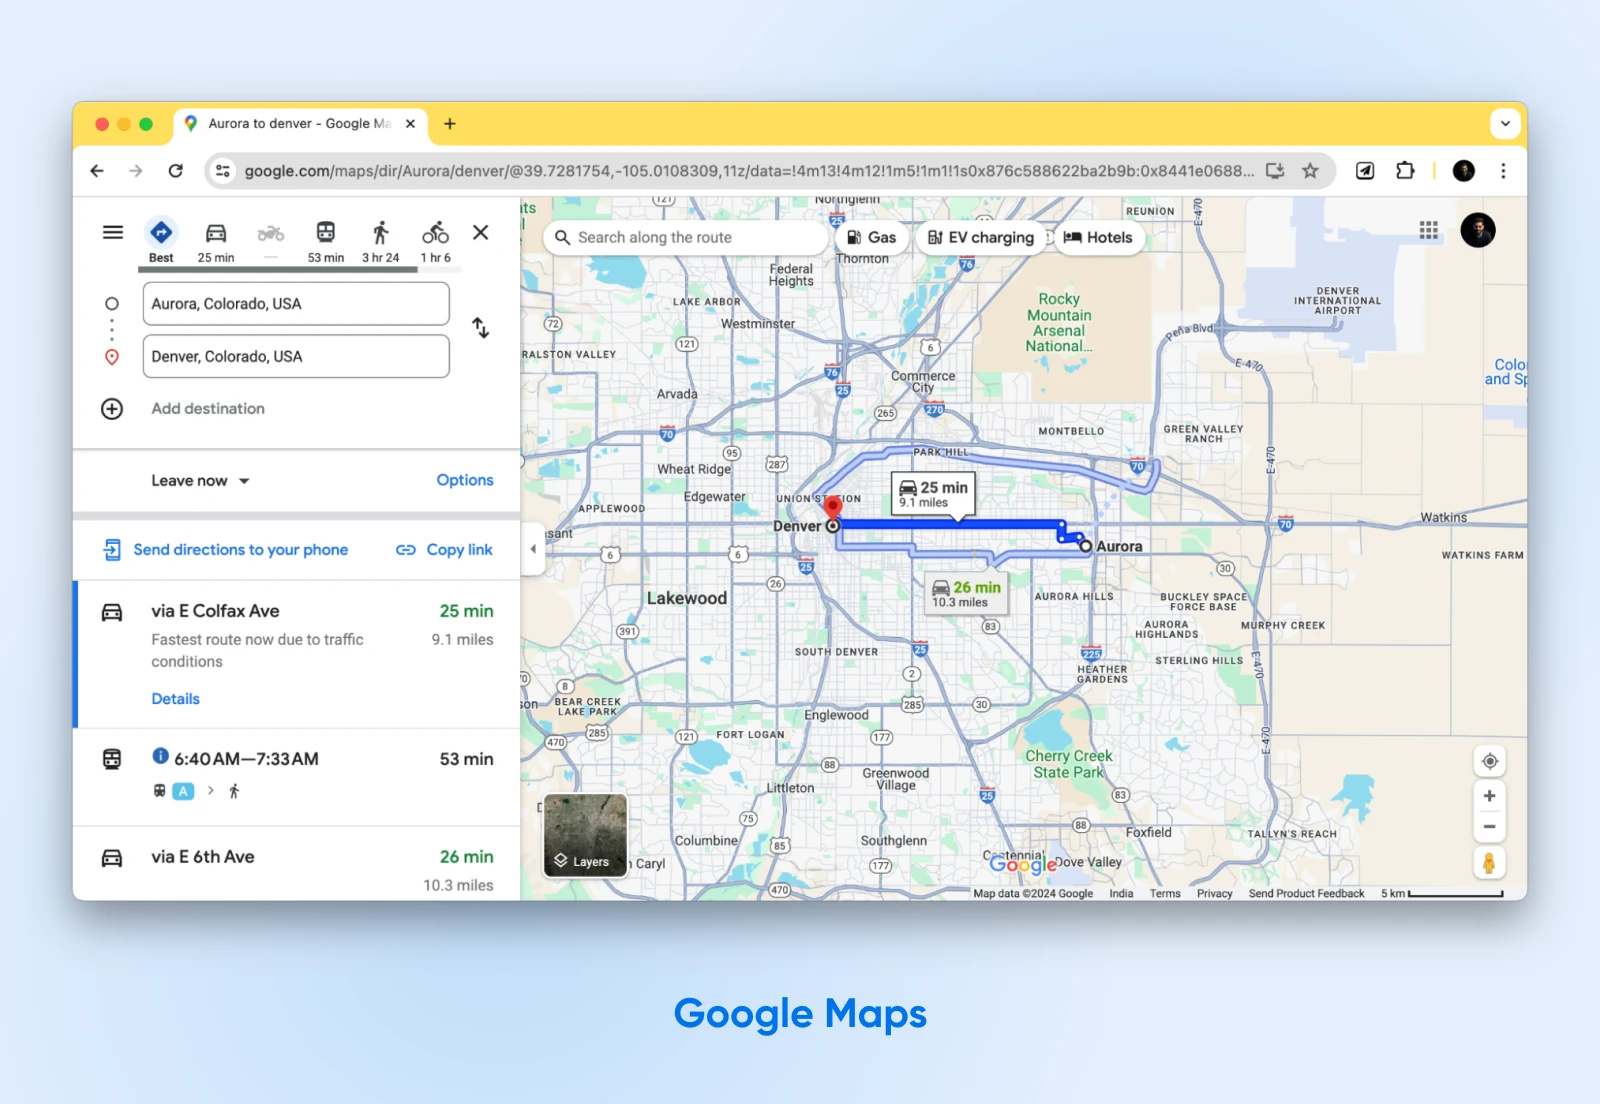Choose the Walking travel mode
Screen dimensions: 1600x1104
pyautogui.click(x=380, y=234)
